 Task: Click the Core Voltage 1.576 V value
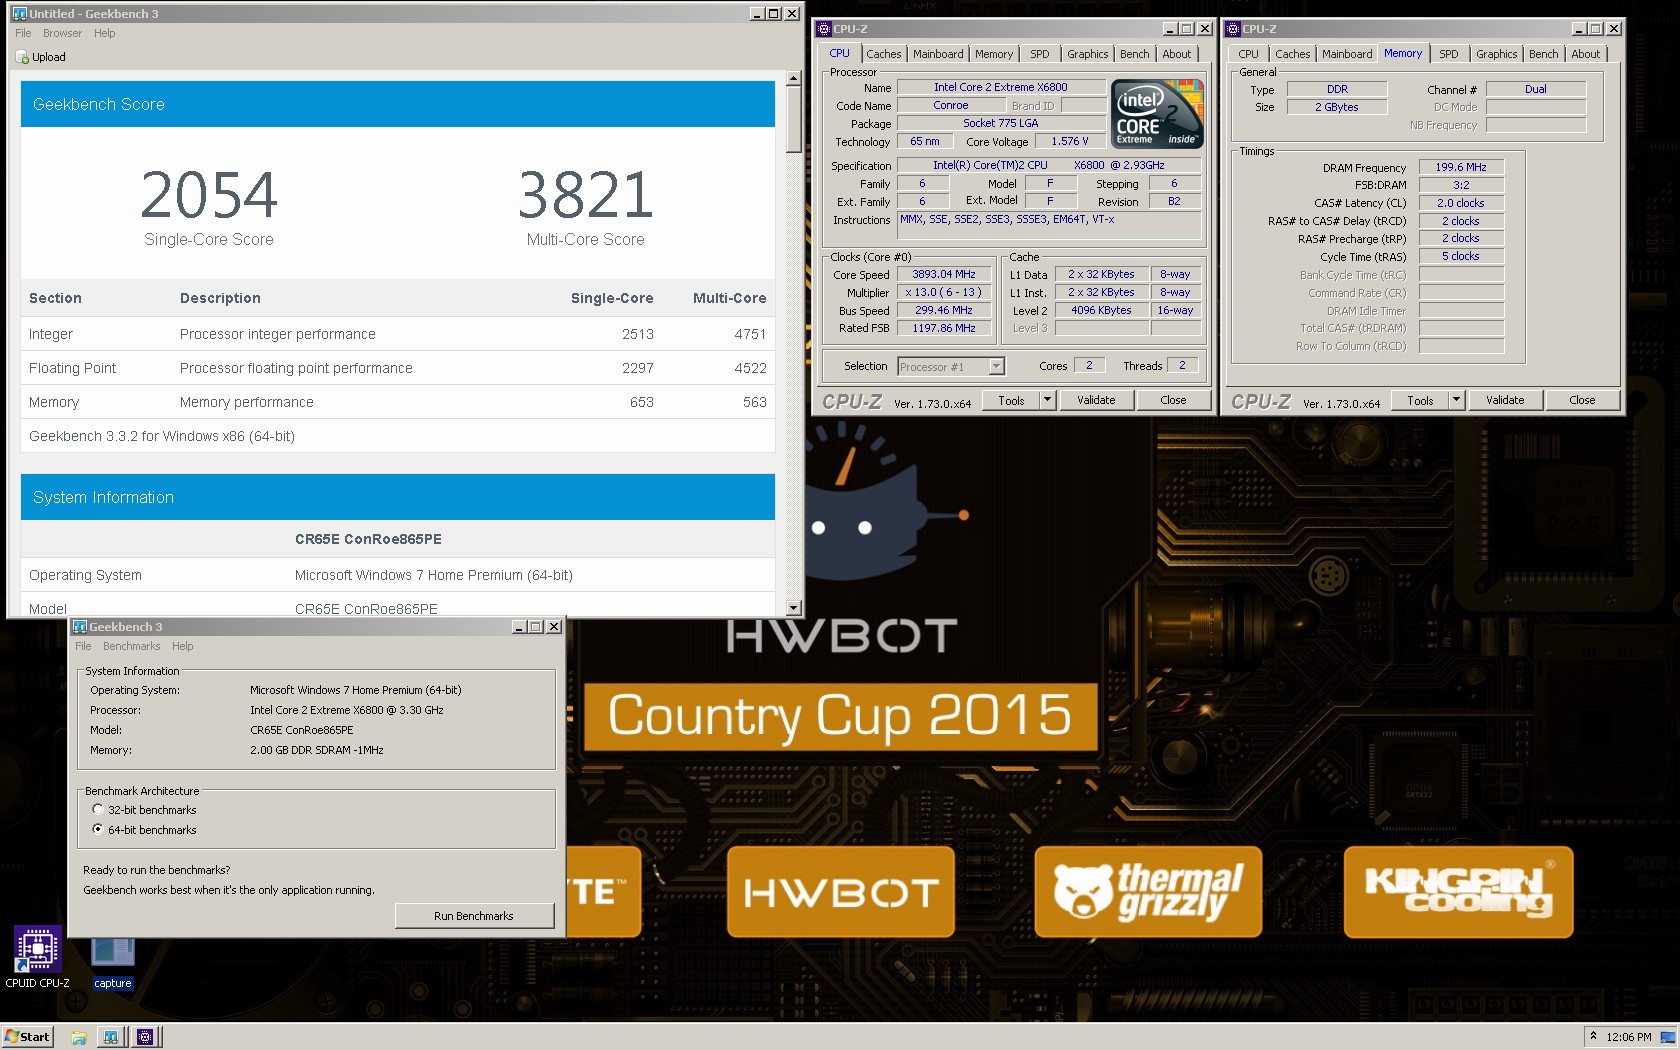1070,141
